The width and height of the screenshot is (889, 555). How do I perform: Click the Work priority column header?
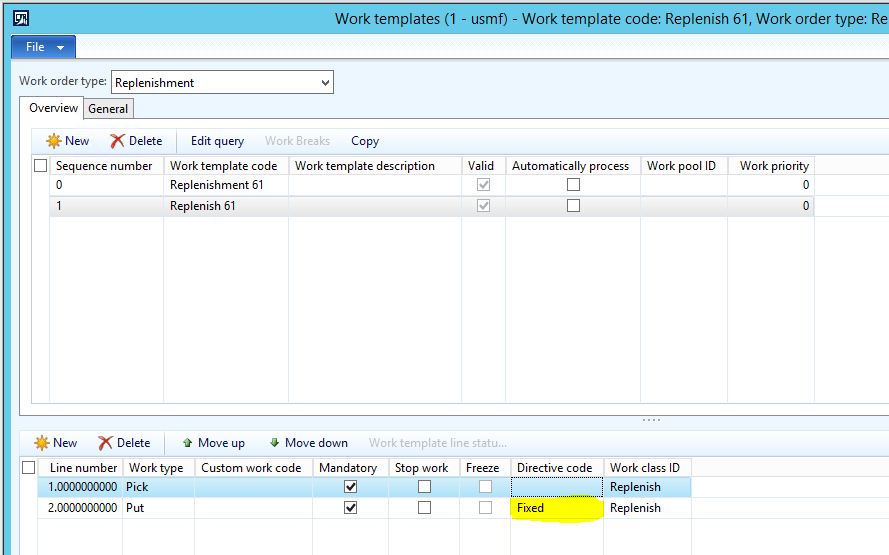click(771, 166)
